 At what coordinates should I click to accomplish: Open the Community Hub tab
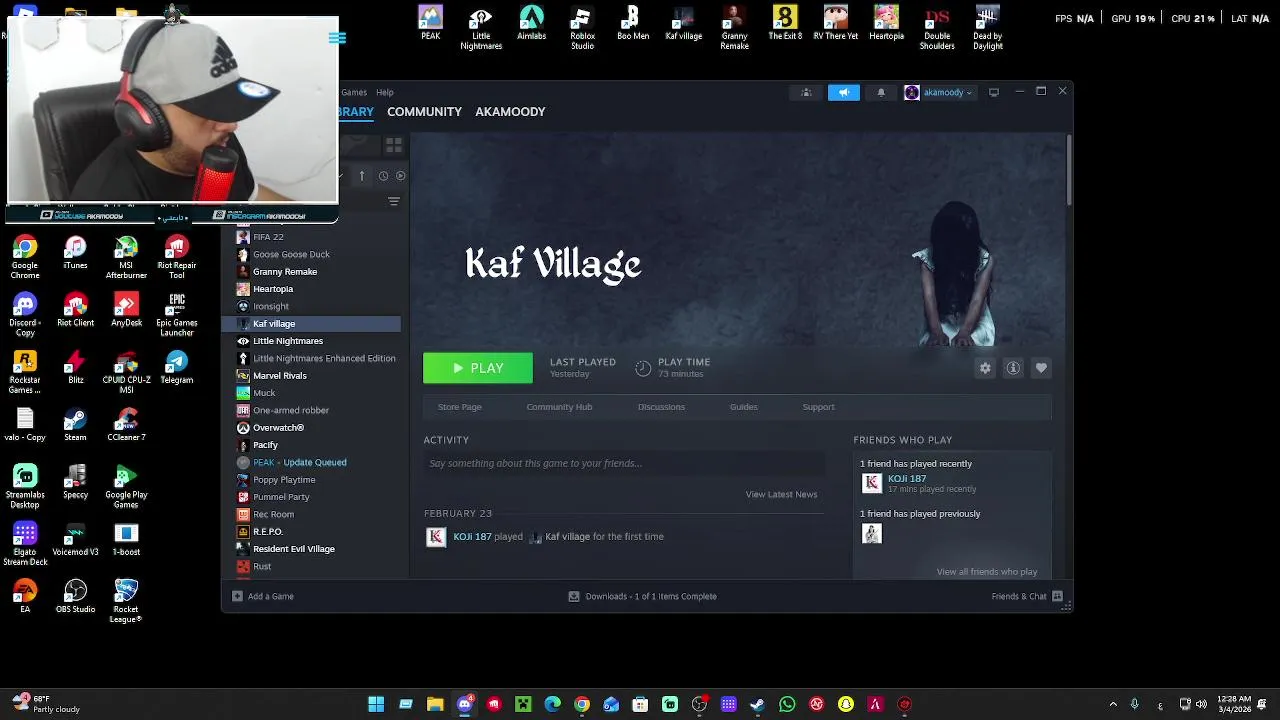tap(559, 407)
